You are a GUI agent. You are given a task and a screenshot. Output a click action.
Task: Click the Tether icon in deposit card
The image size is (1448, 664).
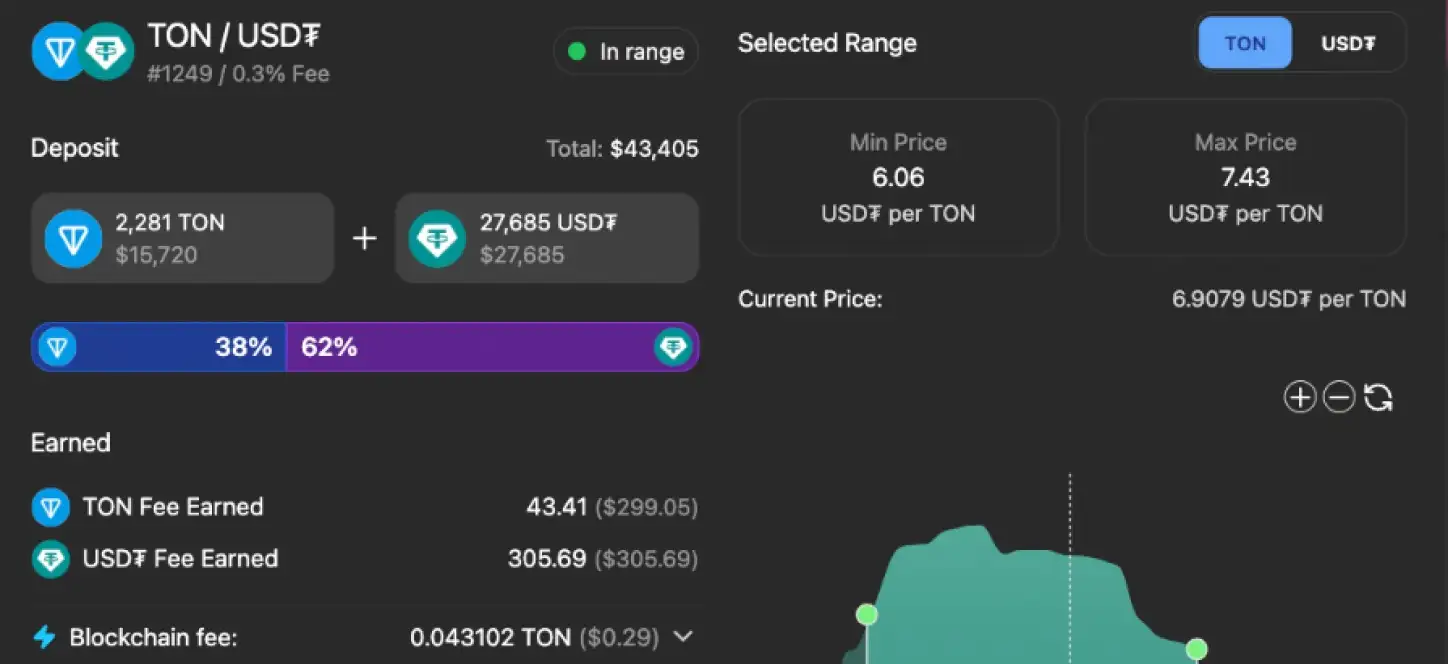tap(437, 238)
